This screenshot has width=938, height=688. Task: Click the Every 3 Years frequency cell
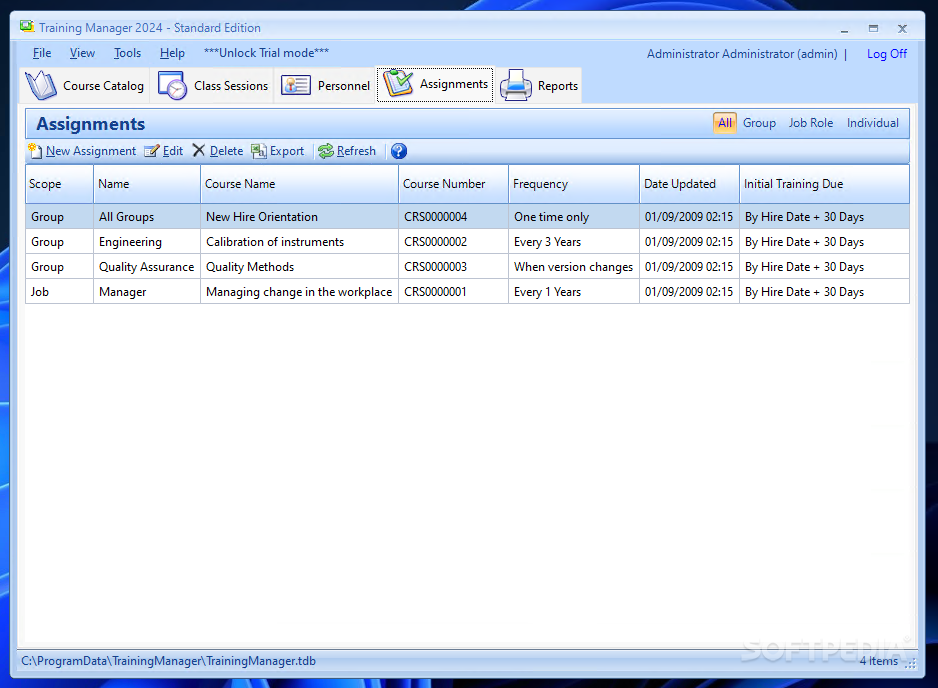[574, 242]
